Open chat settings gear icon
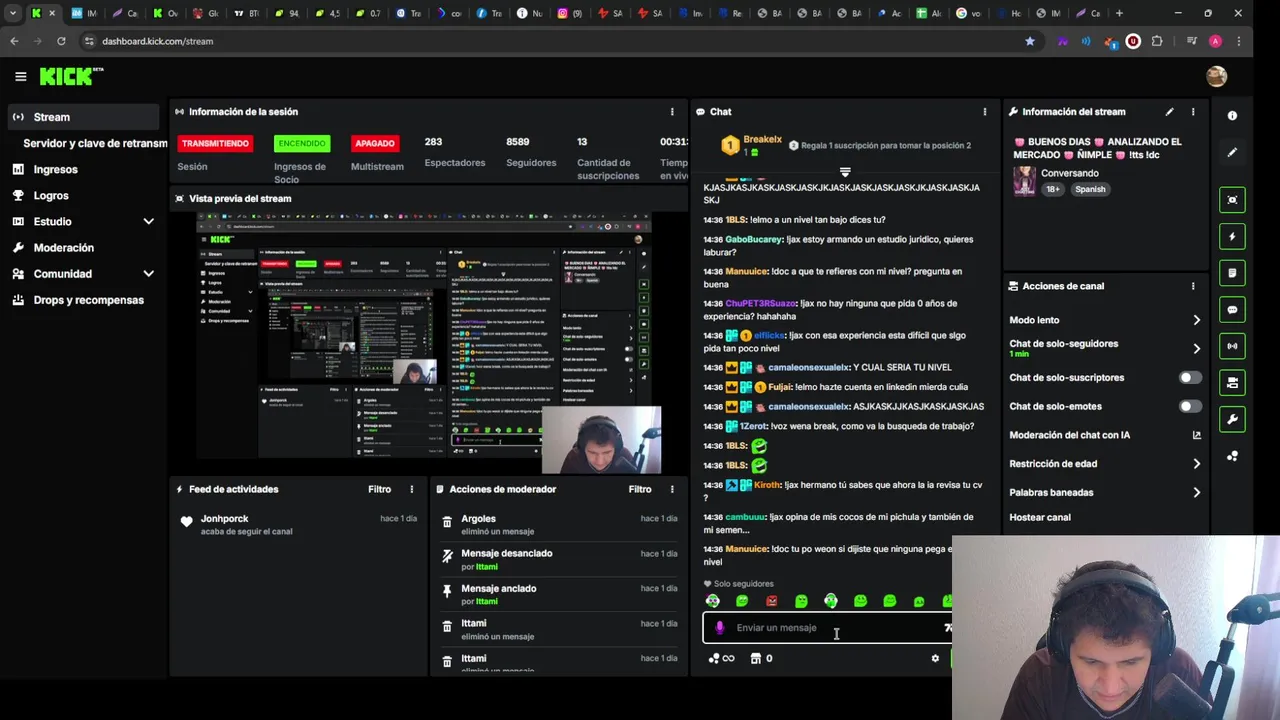 [935, 658]
